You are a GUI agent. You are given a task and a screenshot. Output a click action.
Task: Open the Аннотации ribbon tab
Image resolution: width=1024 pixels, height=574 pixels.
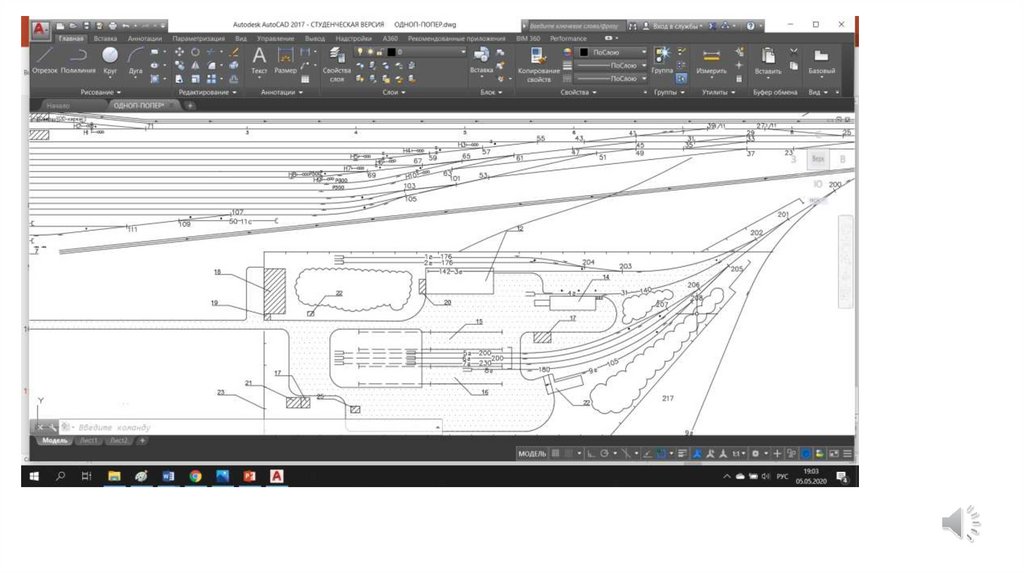pyautogui.click(x=144, y=38)
